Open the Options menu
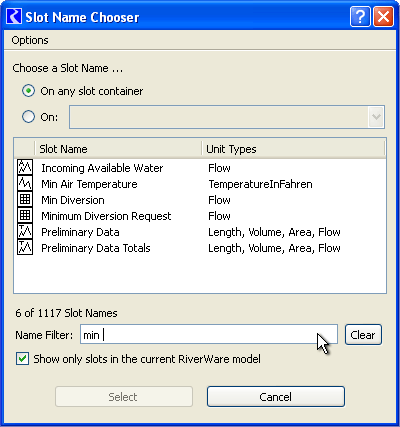 tap(30, 40)
